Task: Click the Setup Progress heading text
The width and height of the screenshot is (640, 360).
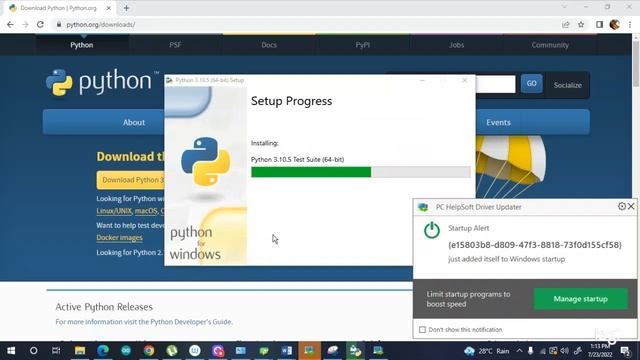Action: [x=291, y=101]
